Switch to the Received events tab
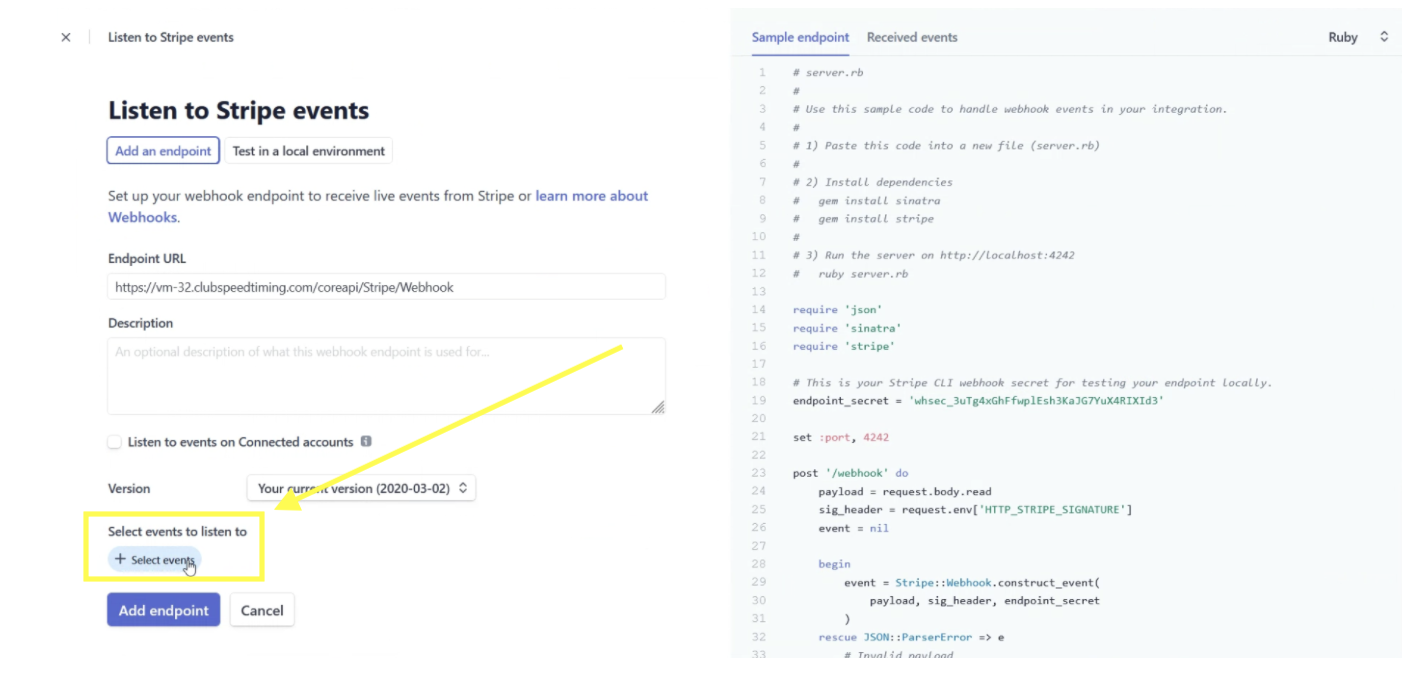The width and height of the screenshot is (1420, 676). coord(912,37)
